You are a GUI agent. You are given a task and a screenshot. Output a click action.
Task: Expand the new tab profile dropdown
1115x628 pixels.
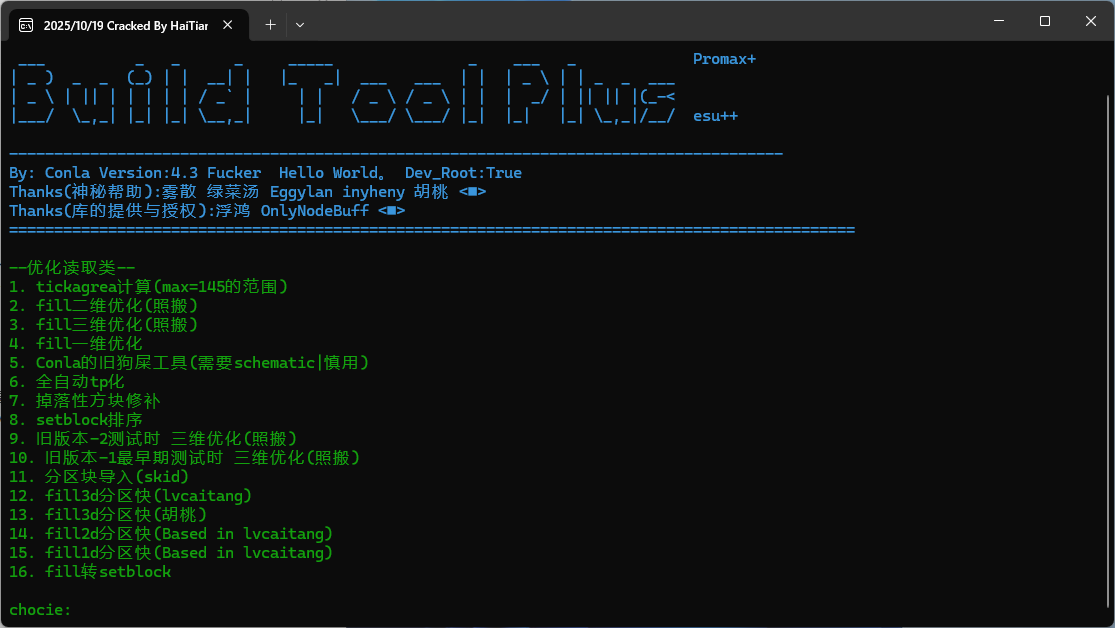(x=300, y=25)
